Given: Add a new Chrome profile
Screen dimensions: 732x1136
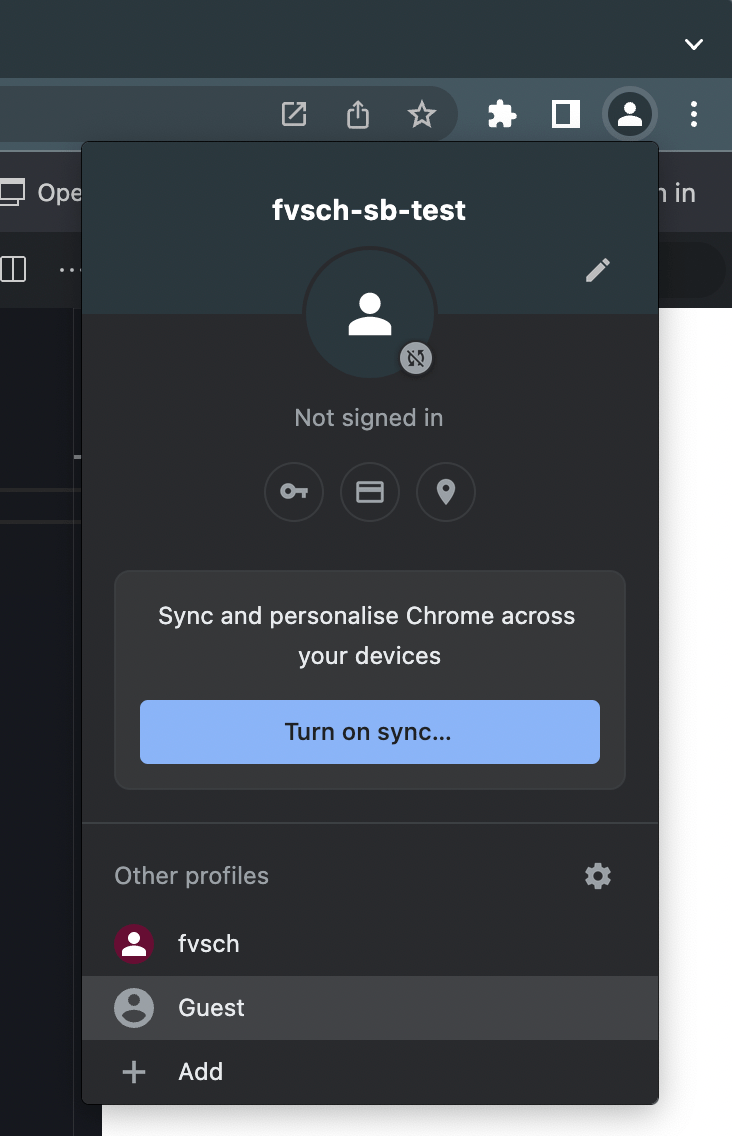Looking at the screenshot, I should 200,1072.
